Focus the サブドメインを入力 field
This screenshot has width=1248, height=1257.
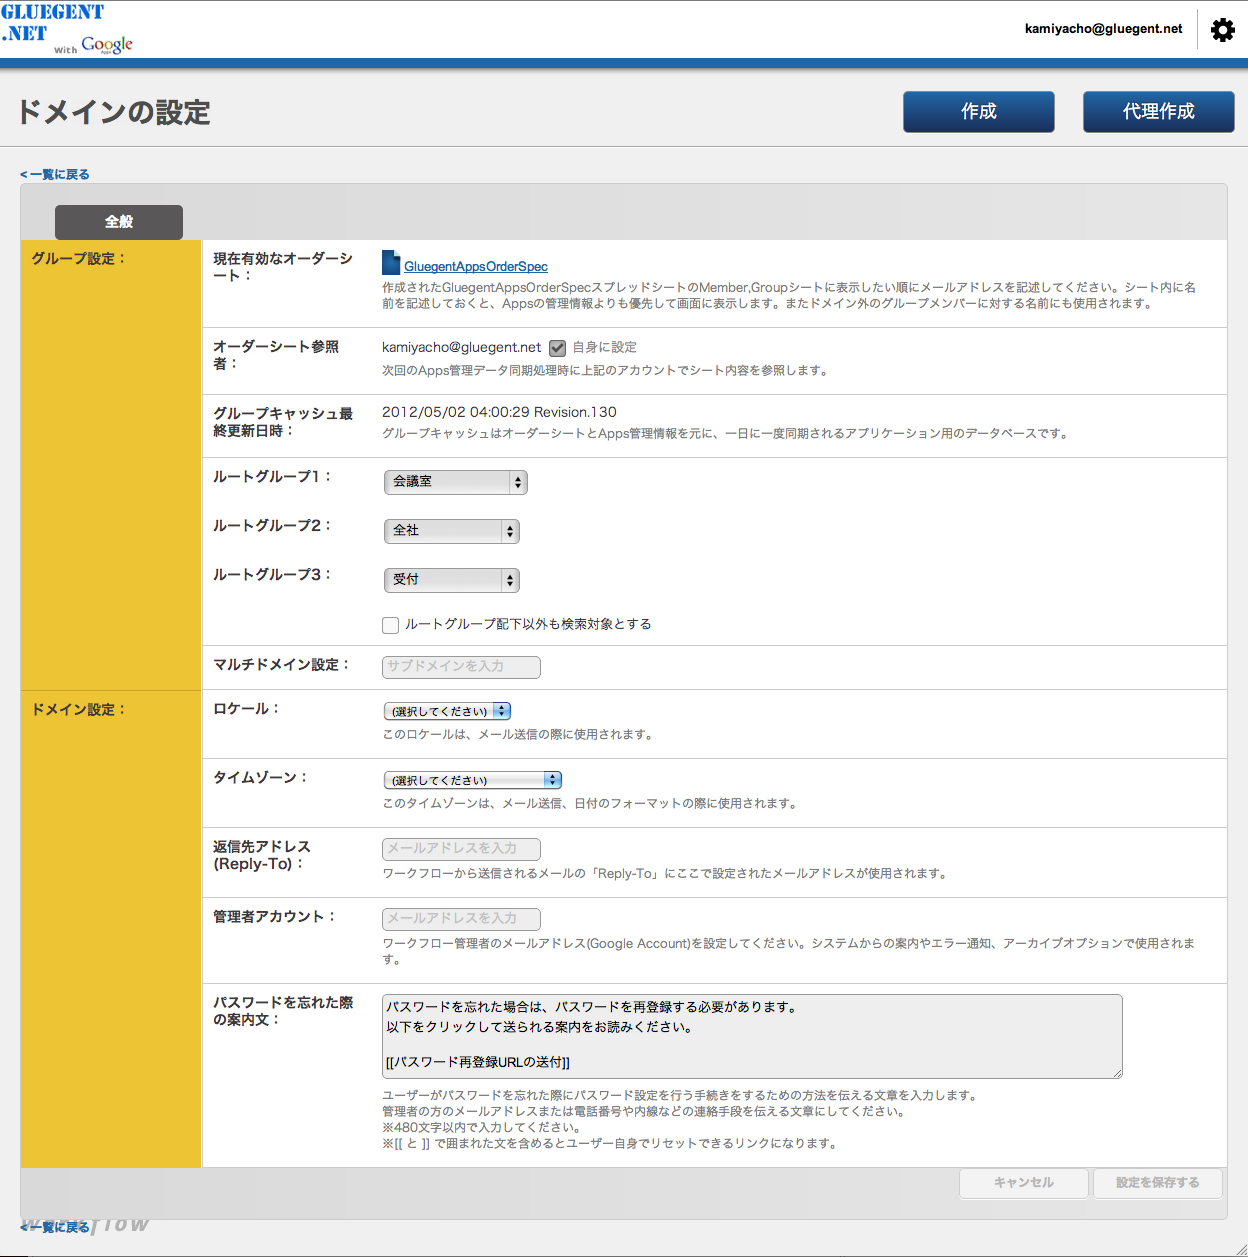click(x=461, y=667)
